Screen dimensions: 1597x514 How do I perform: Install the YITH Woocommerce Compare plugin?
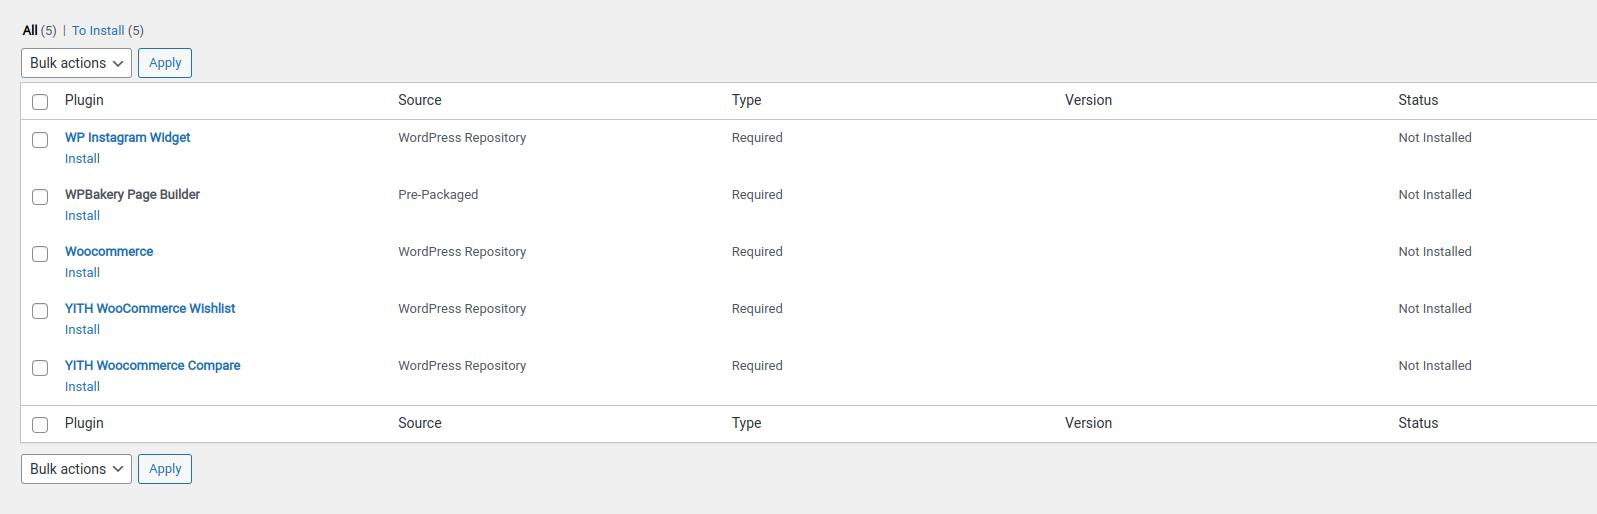point(82,387)
